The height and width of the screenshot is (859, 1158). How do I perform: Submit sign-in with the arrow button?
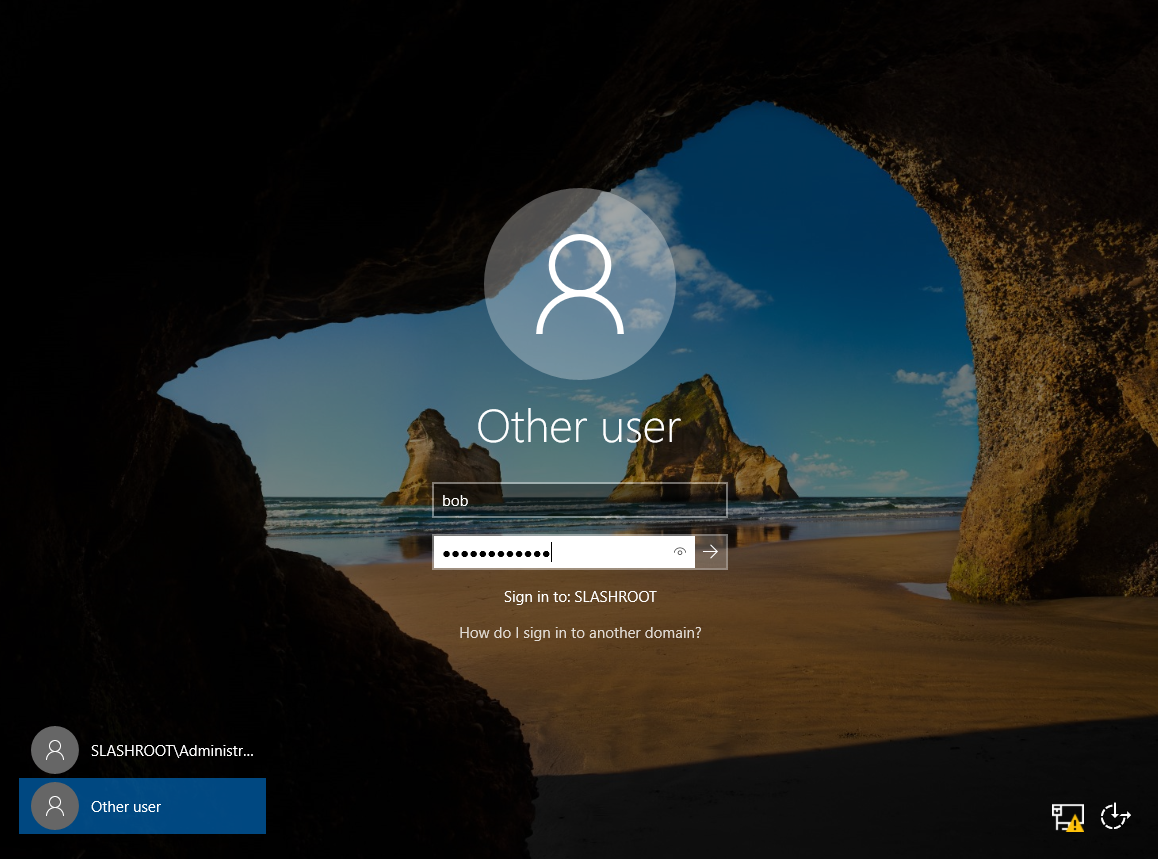click(x=711, y=552)
